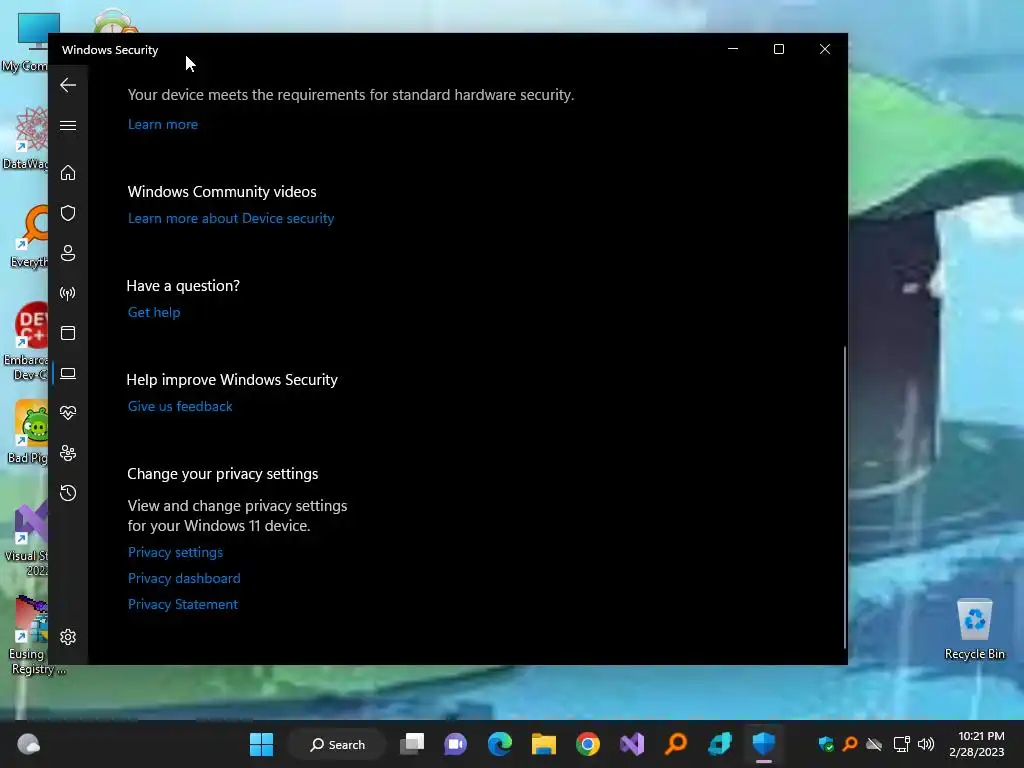Open the Chat app on the taskbar

pos(456,744)
